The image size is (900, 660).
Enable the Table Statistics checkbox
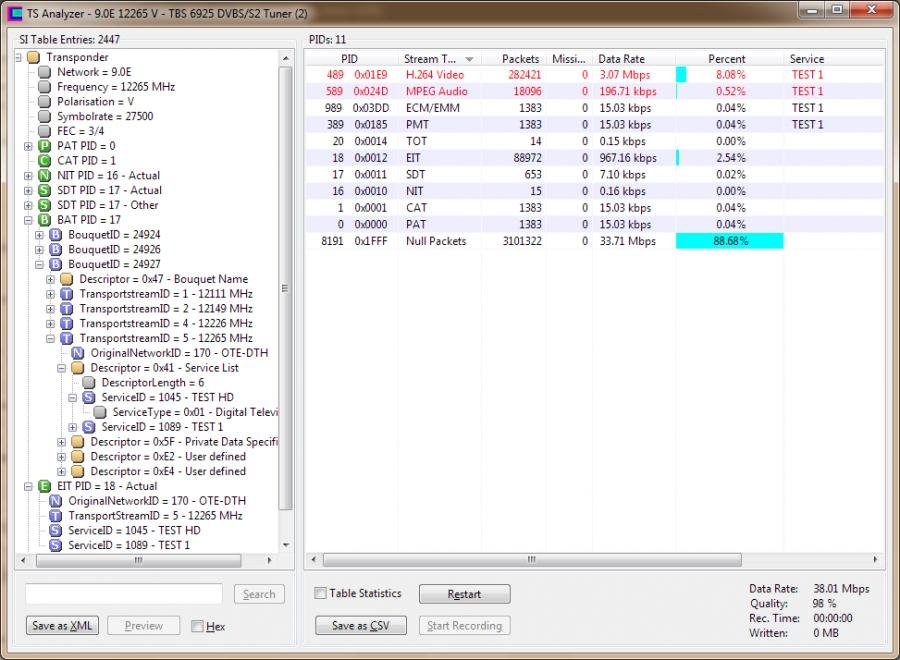(x=320, y=593)
